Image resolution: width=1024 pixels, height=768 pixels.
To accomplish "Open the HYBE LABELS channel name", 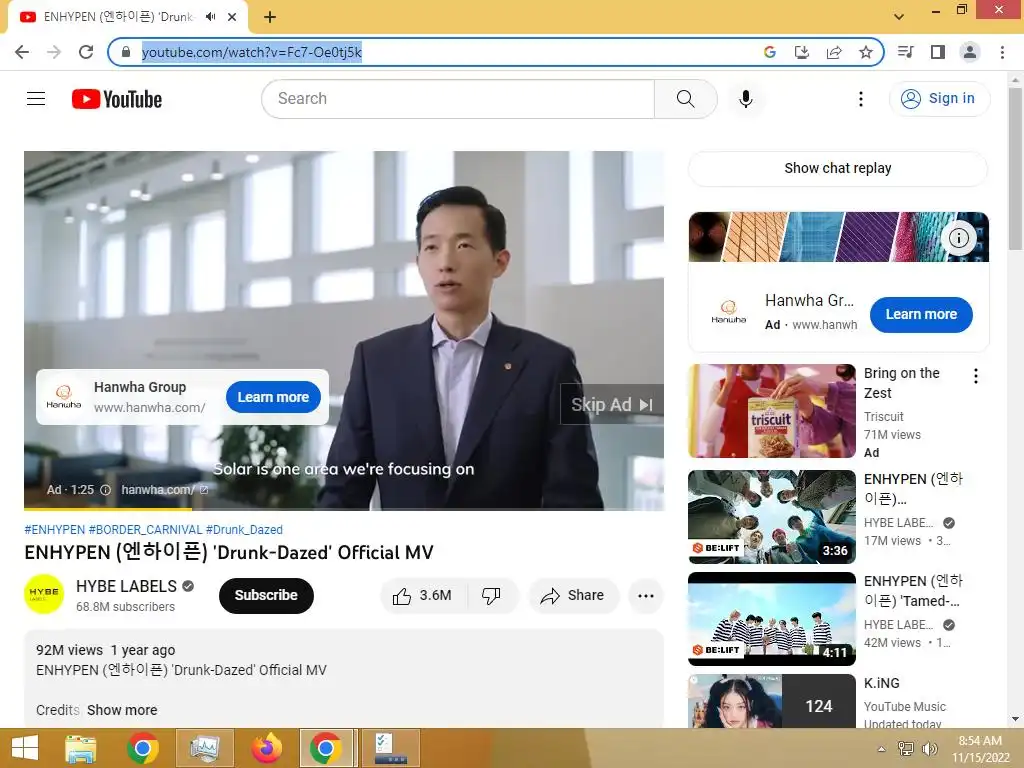I will pyautogui.click(x=127, y=586).
